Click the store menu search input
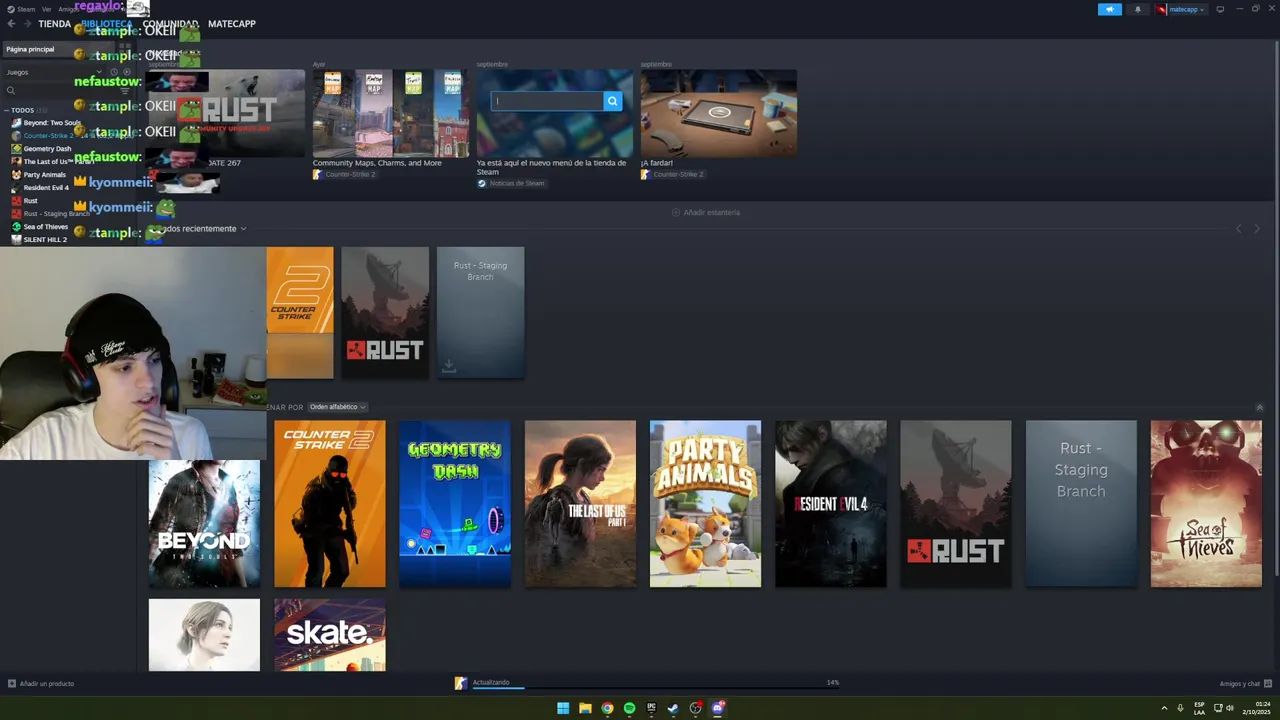1280x720 pixels. coord(547,101)
